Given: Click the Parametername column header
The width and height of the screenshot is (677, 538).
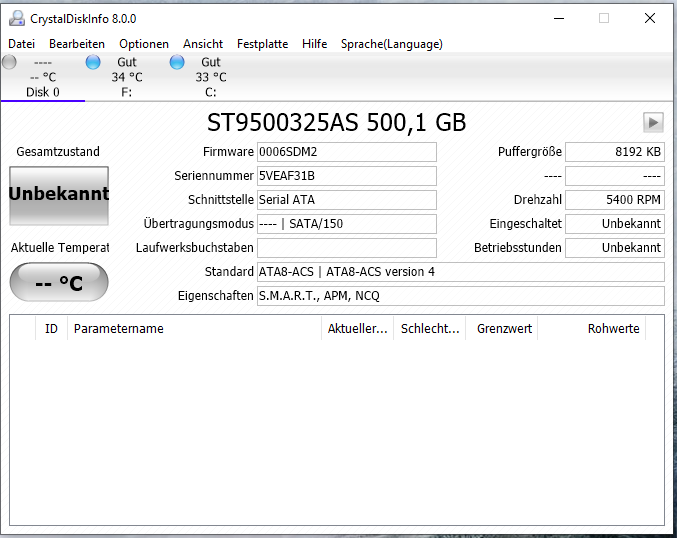Looking at the screenshot, I should (x=194, y=329).
